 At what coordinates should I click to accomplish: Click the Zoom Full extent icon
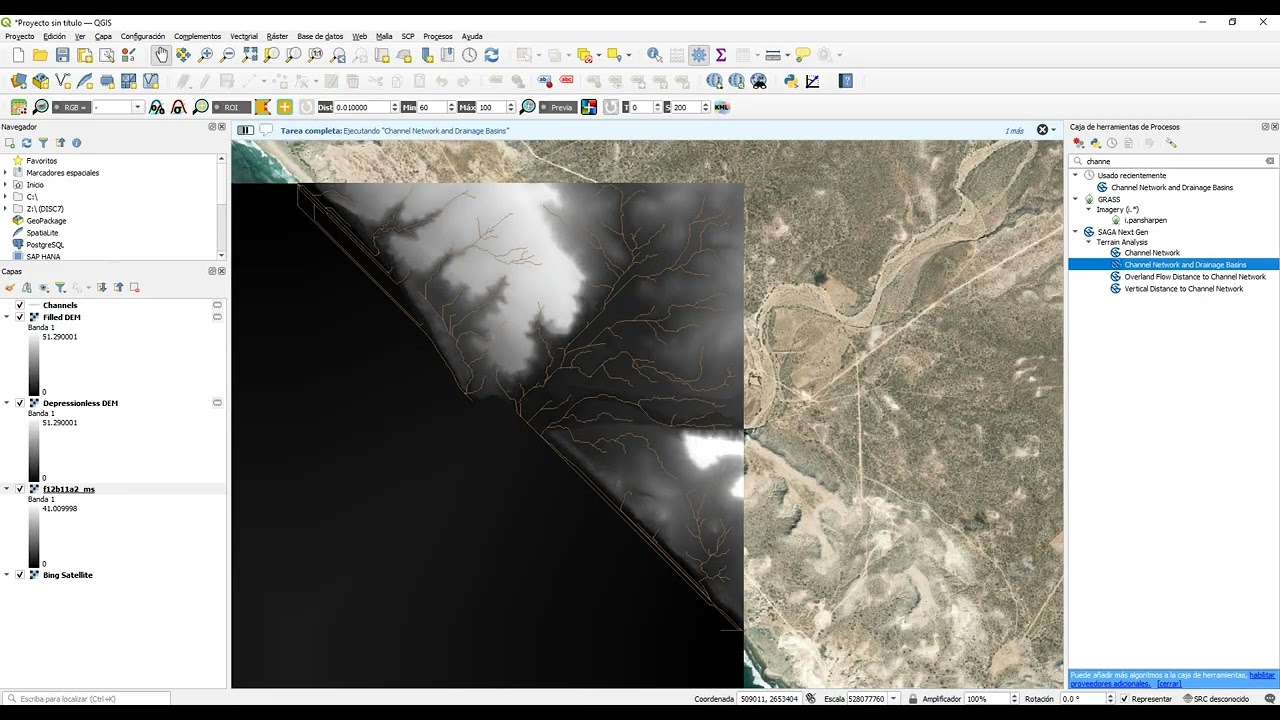(249, 55)
